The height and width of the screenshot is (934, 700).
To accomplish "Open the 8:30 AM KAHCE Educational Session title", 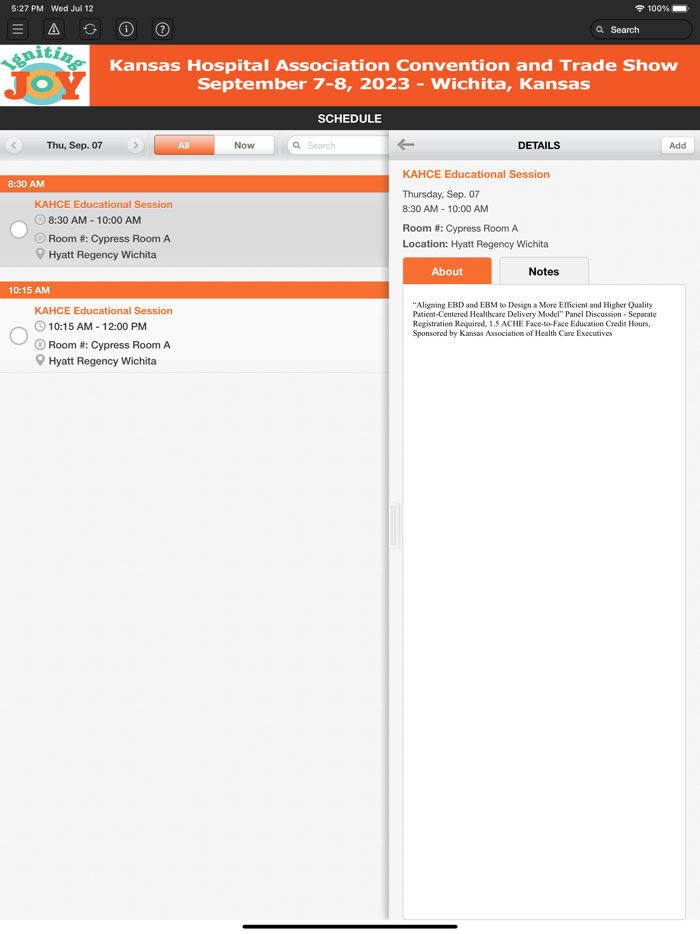I will tap(104, 204).
